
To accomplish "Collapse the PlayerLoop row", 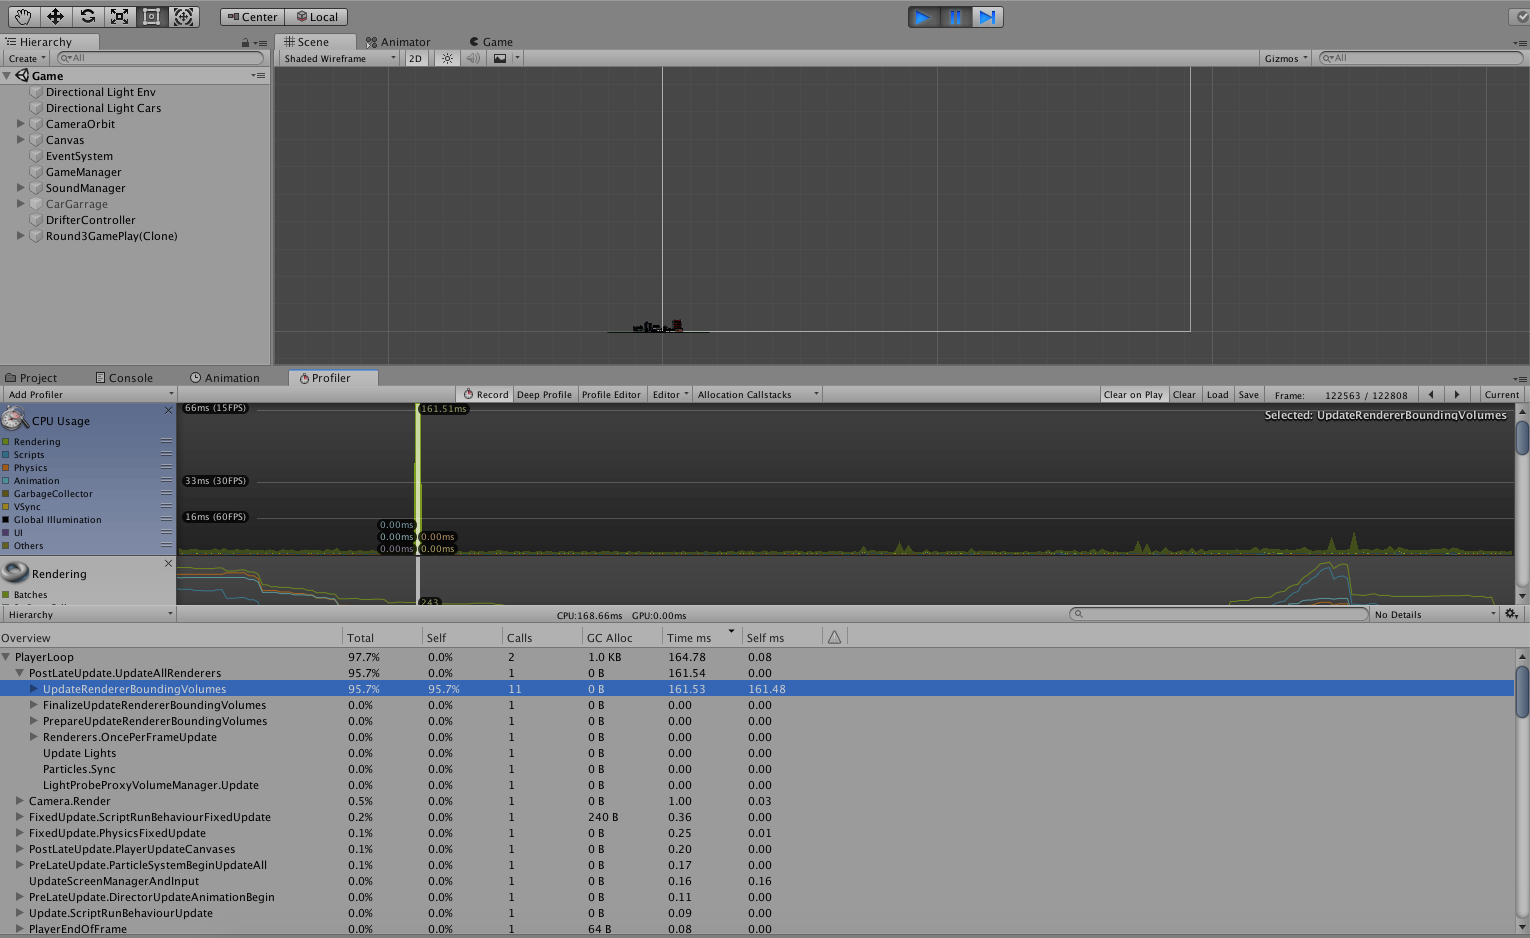I will click(x=6, y=657).
